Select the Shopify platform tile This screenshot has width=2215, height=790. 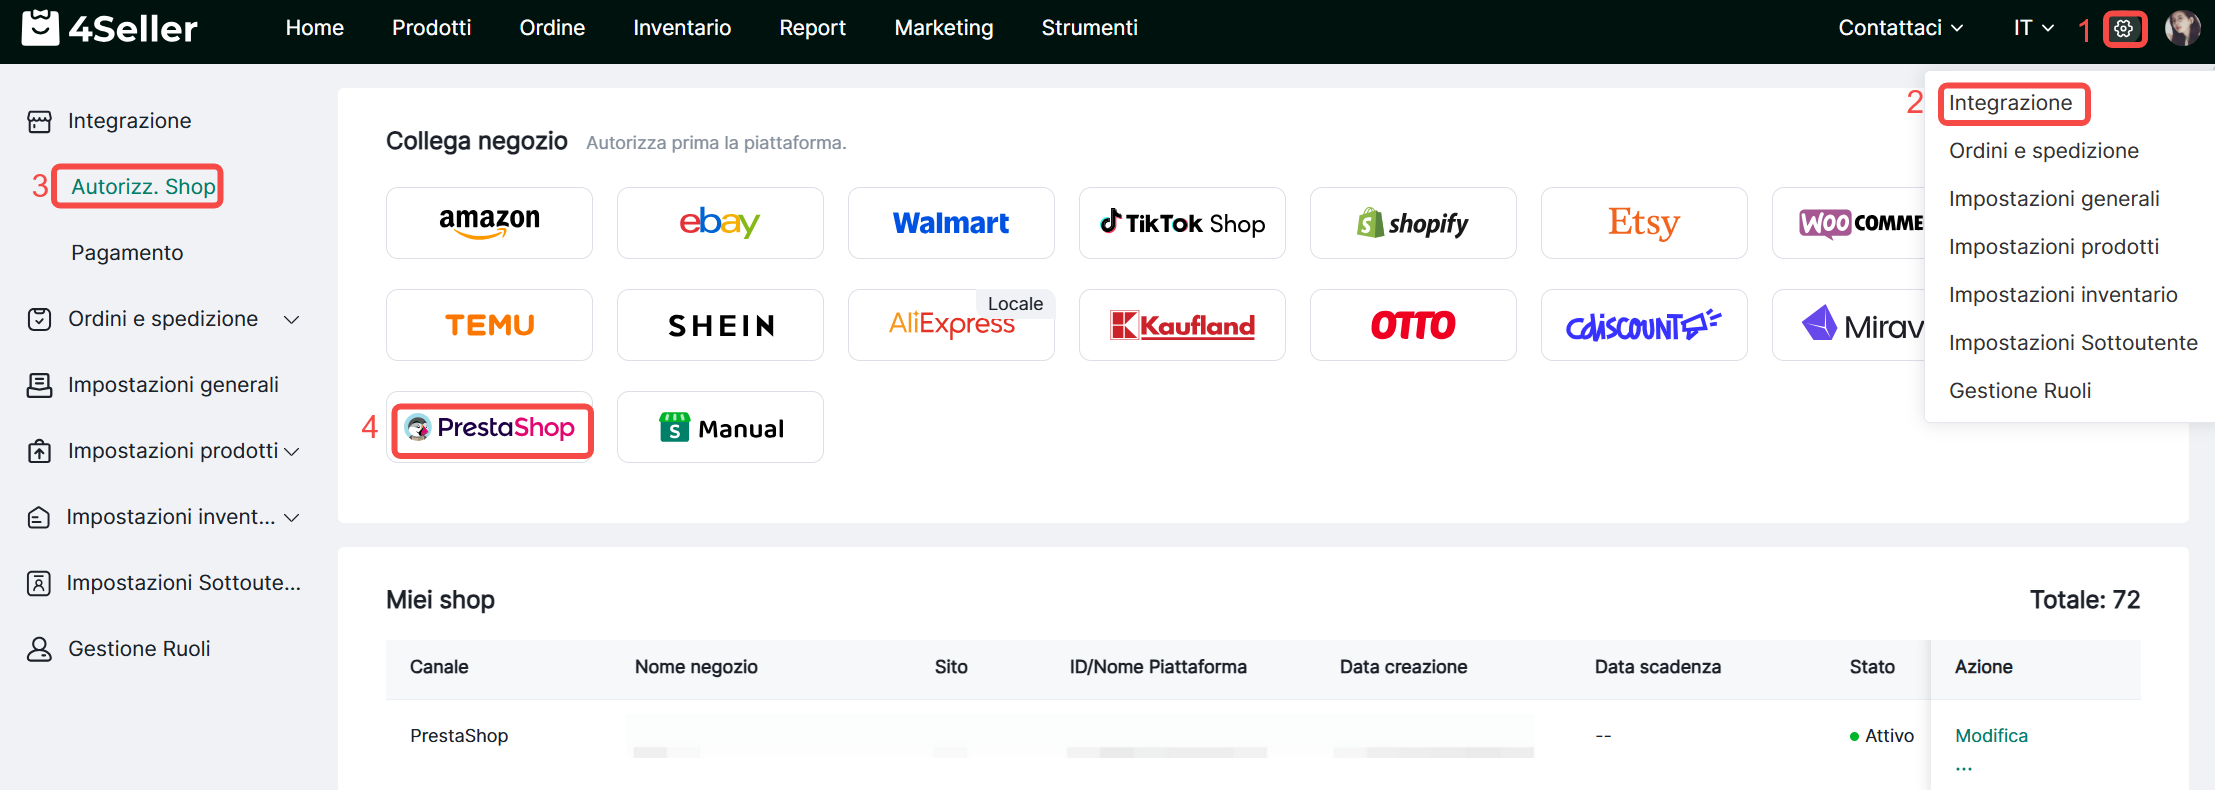[1413, 223]
